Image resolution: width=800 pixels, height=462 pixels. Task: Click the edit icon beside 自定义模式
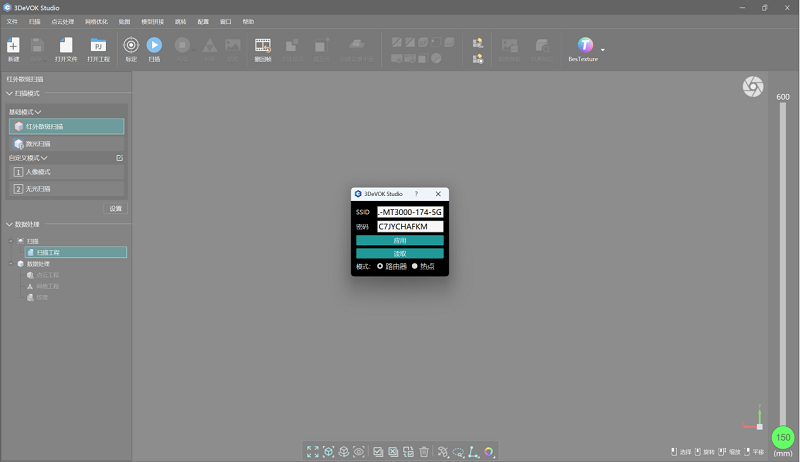click(119, 158)
